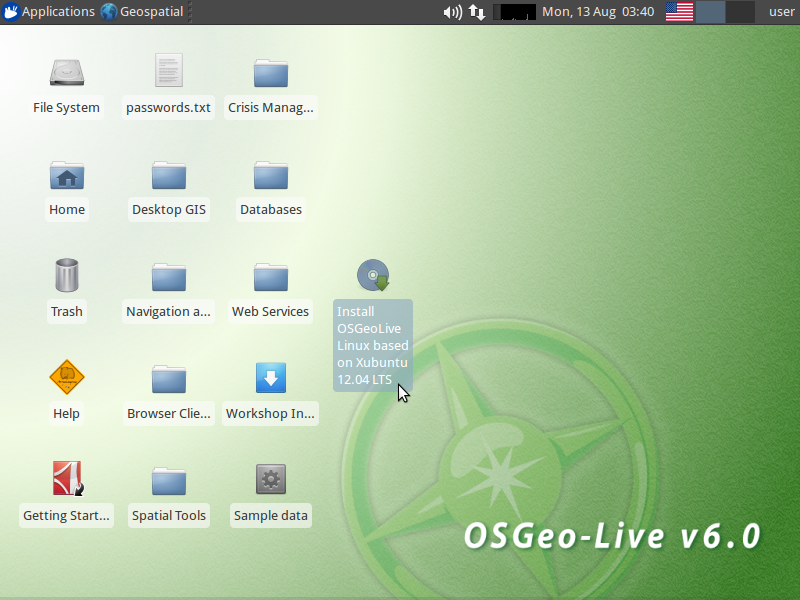Open the Web Services folder icon
The image size is (800, 600).
[271, 277]
